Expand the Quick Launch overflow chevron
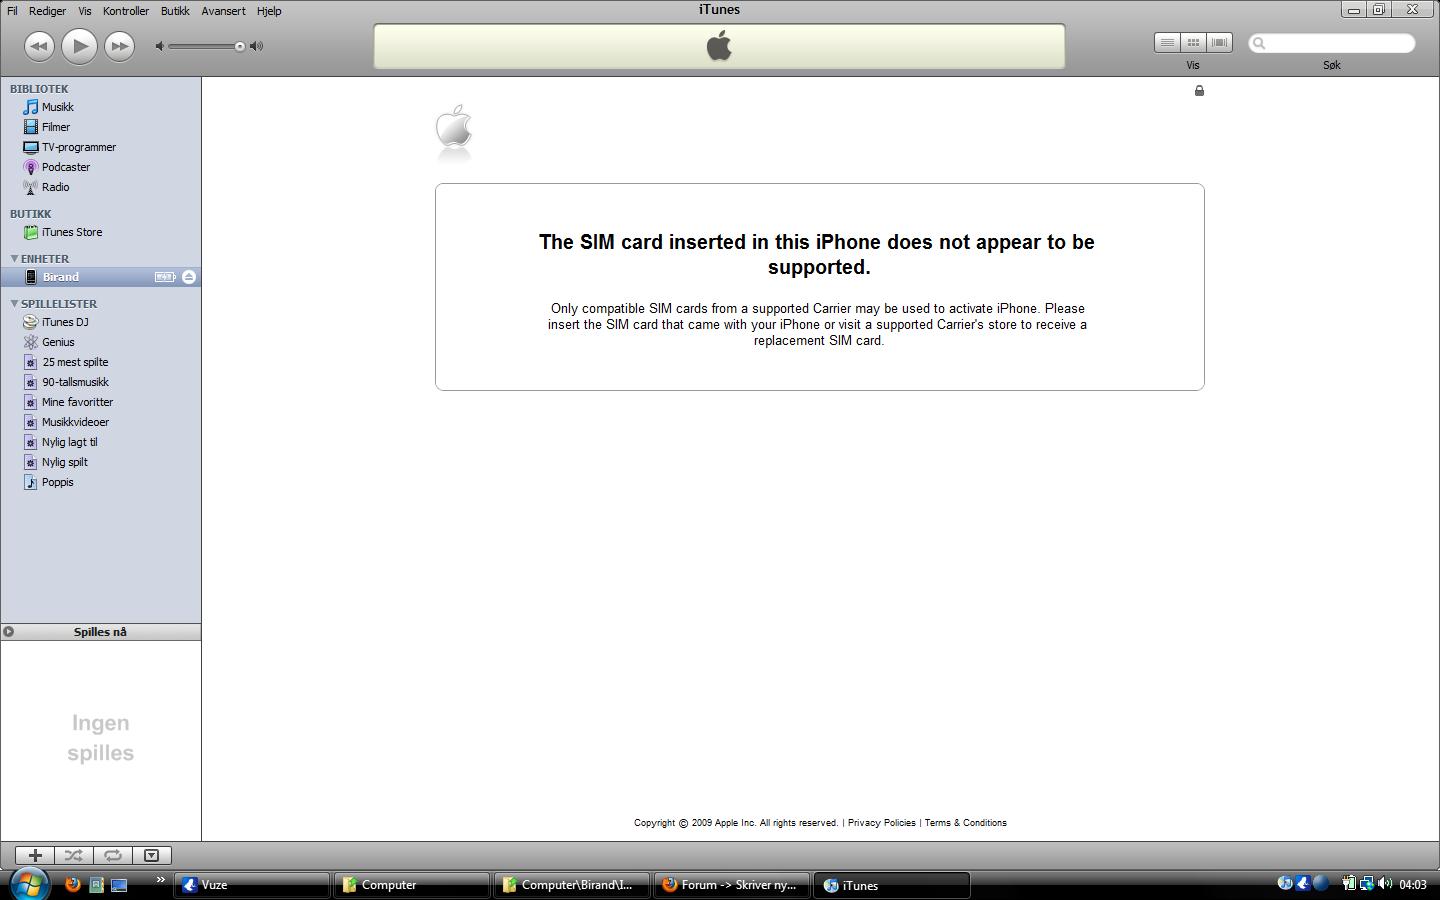This screenshot has width=1440, height=900. [160, 880]
